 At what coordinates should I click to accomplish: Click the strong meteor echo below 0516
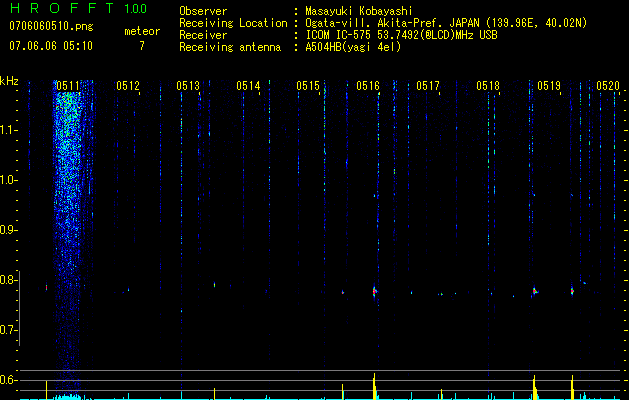tap(374, 291)
